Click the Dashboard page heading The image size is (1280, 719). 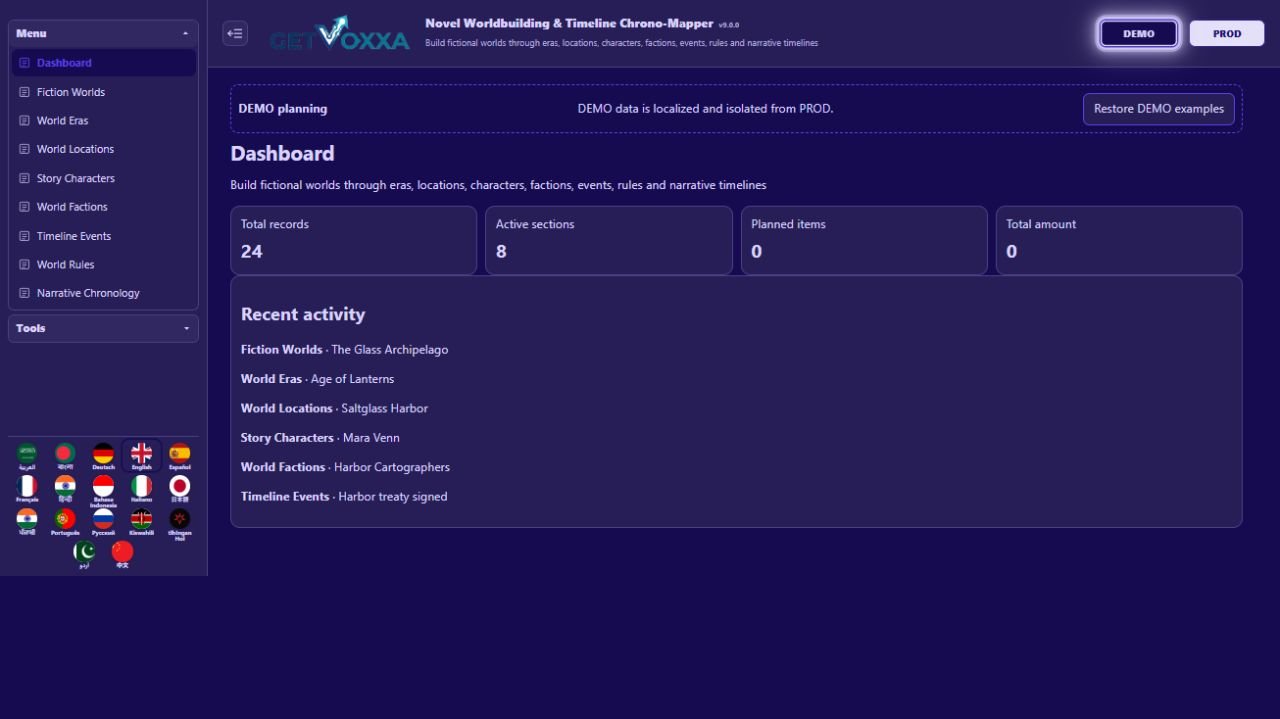pos(282,154)
